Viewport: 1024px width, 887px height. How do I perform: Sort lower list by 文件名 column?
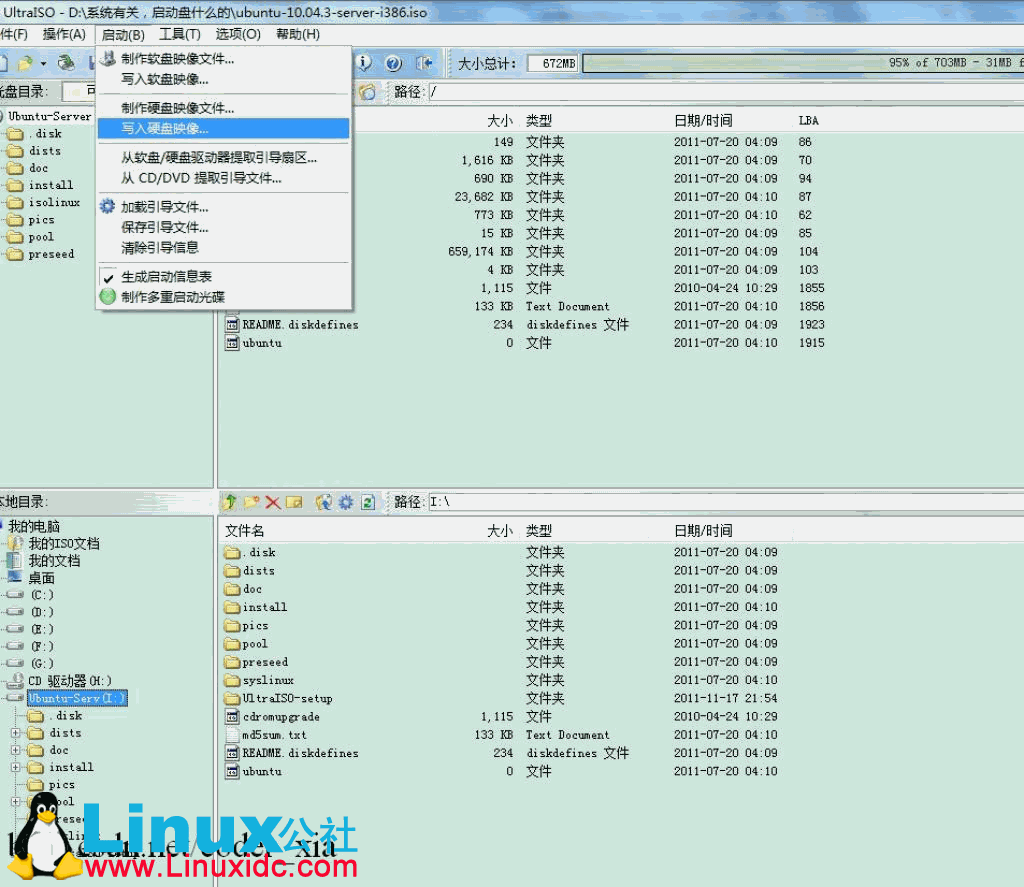(244, 530)
